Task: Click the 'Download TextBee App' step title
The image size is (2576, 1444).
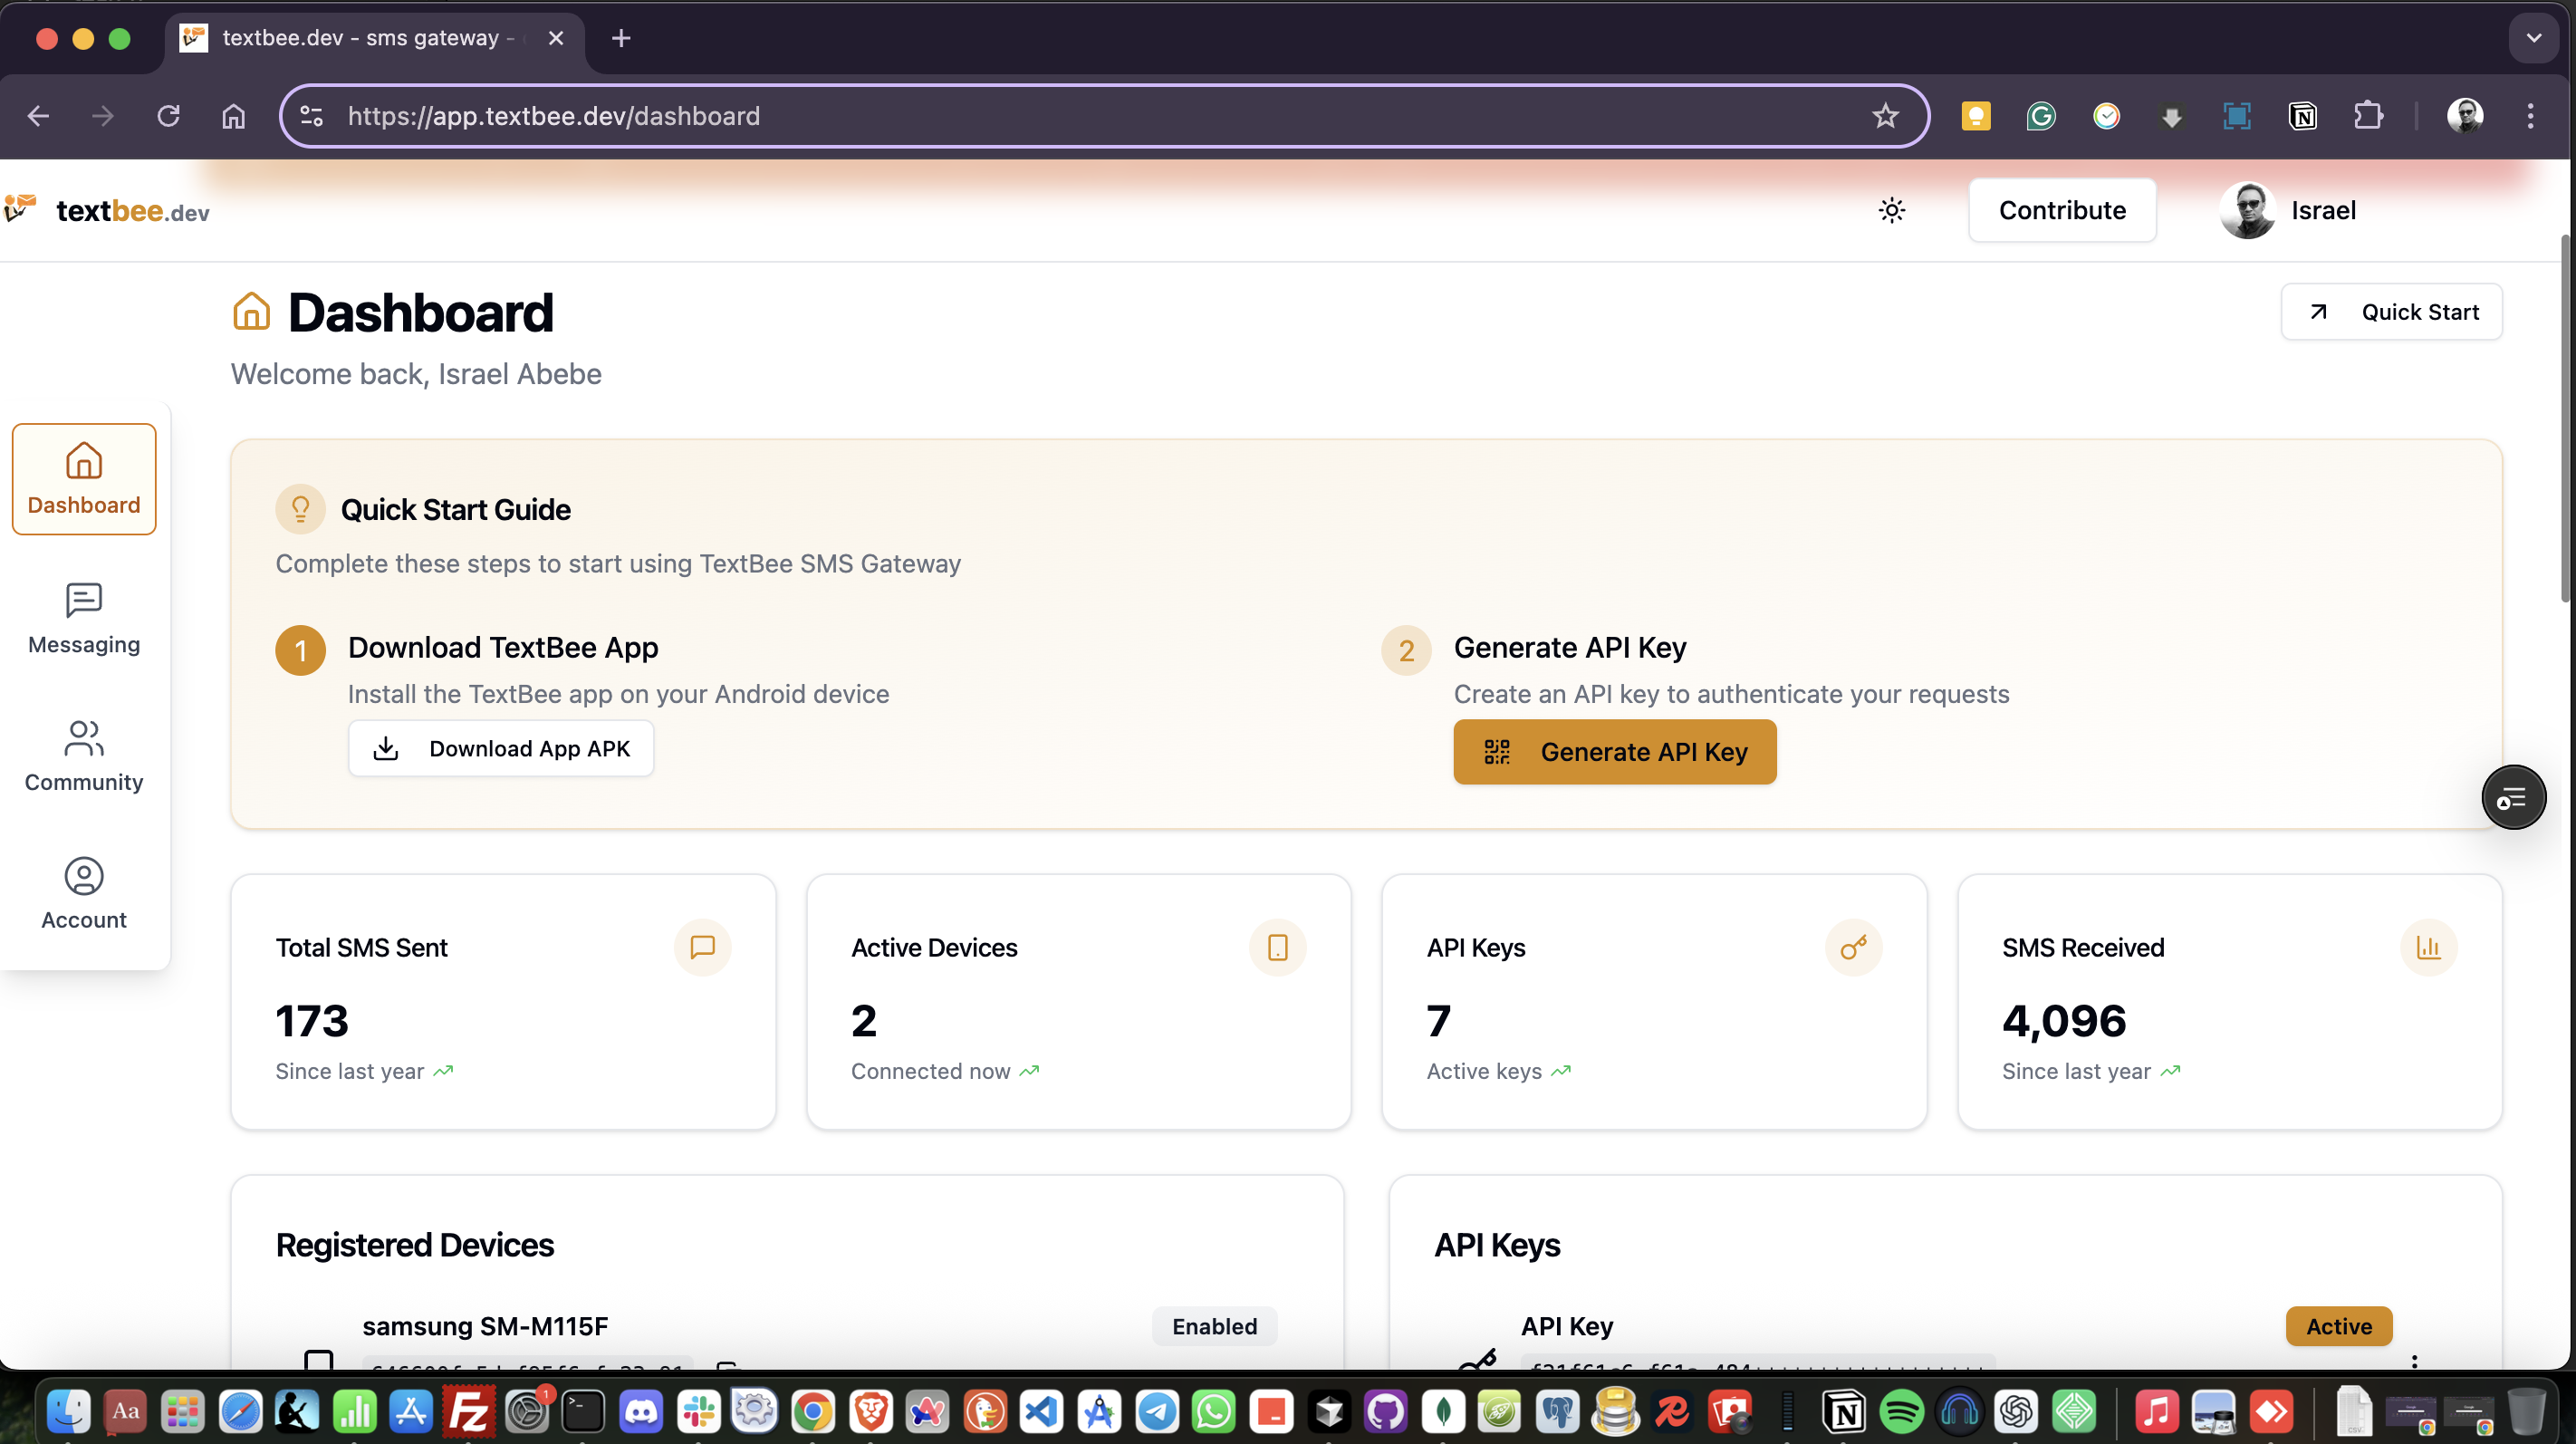Action: click(503, 647)
